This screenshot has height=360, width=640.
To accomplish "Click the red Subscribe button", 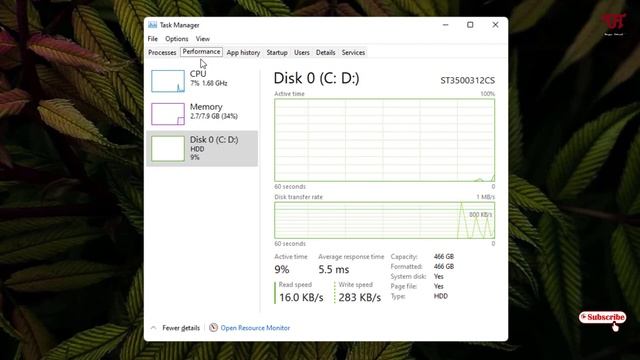I will click(x=602, y=317).
